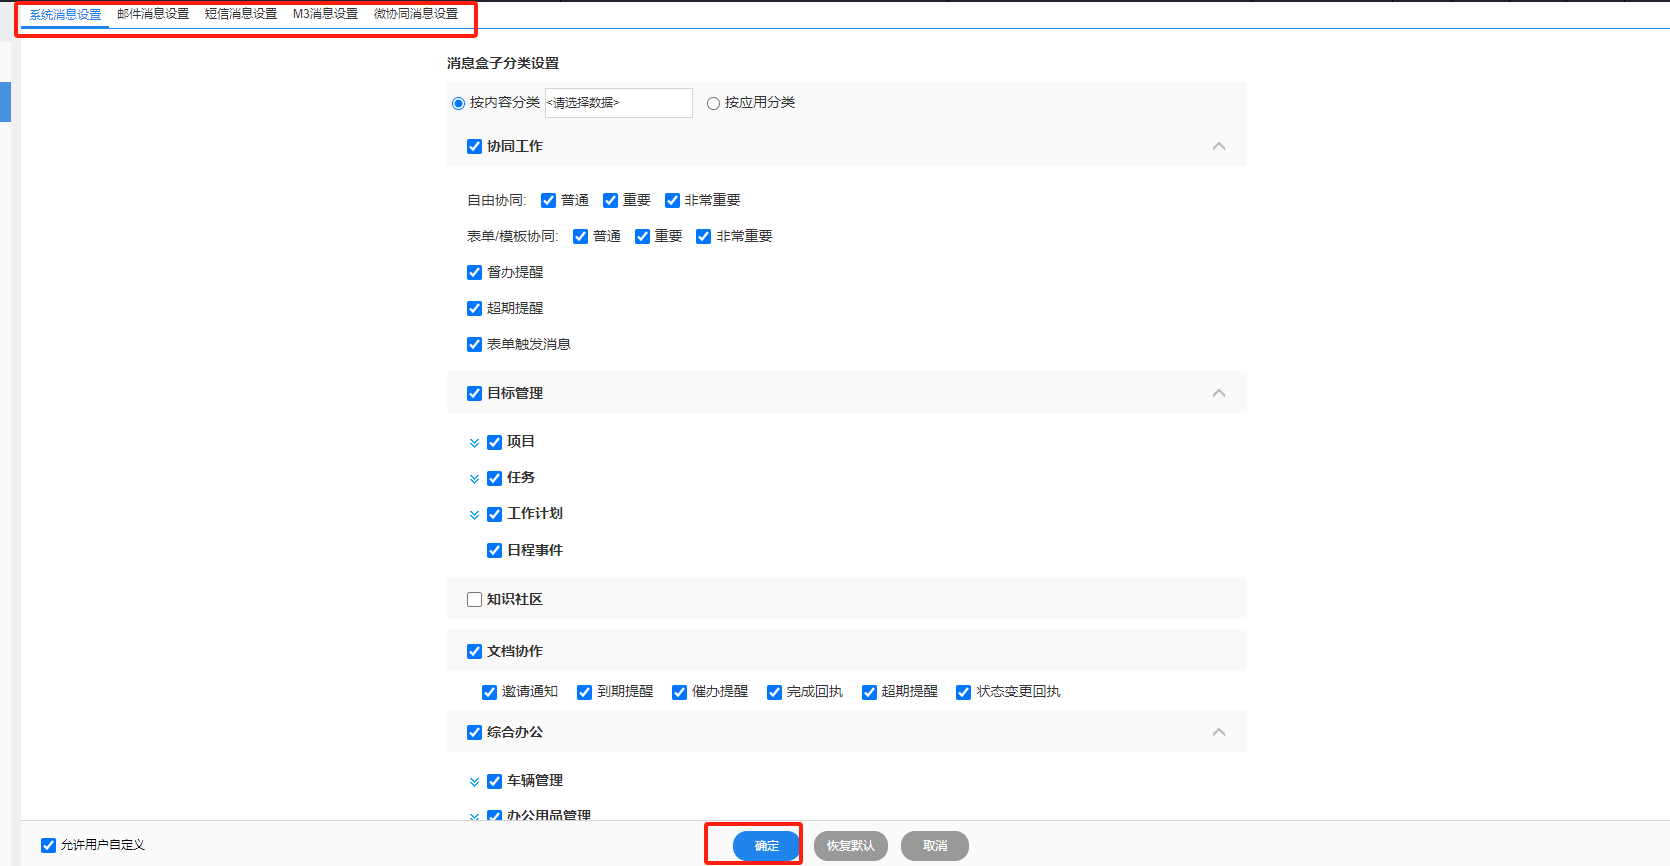Collapse the 目标管理 section chevron
This screenshot has width=1670, height=866.
coord(1218,393)
